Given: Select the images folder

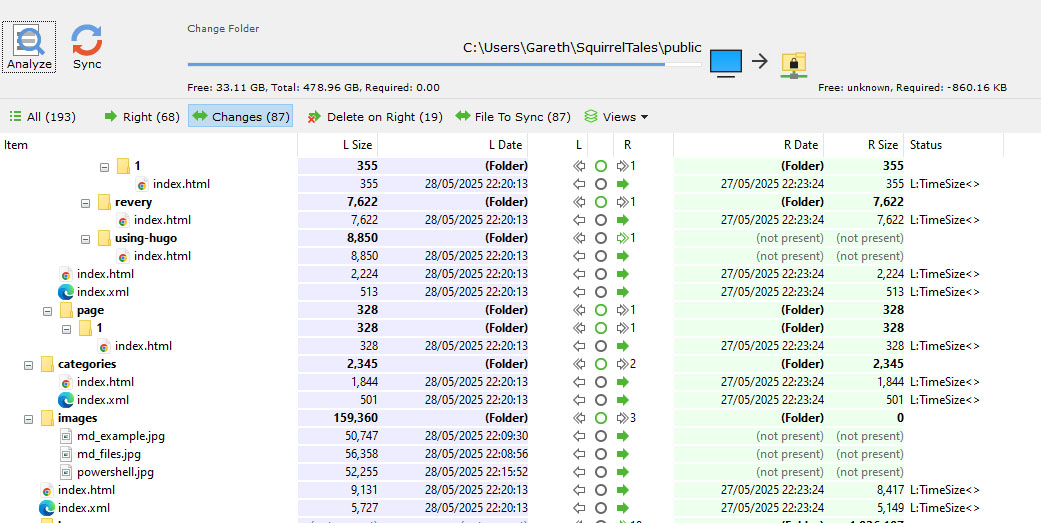Looking at the screenshot, I should [78, 418].
